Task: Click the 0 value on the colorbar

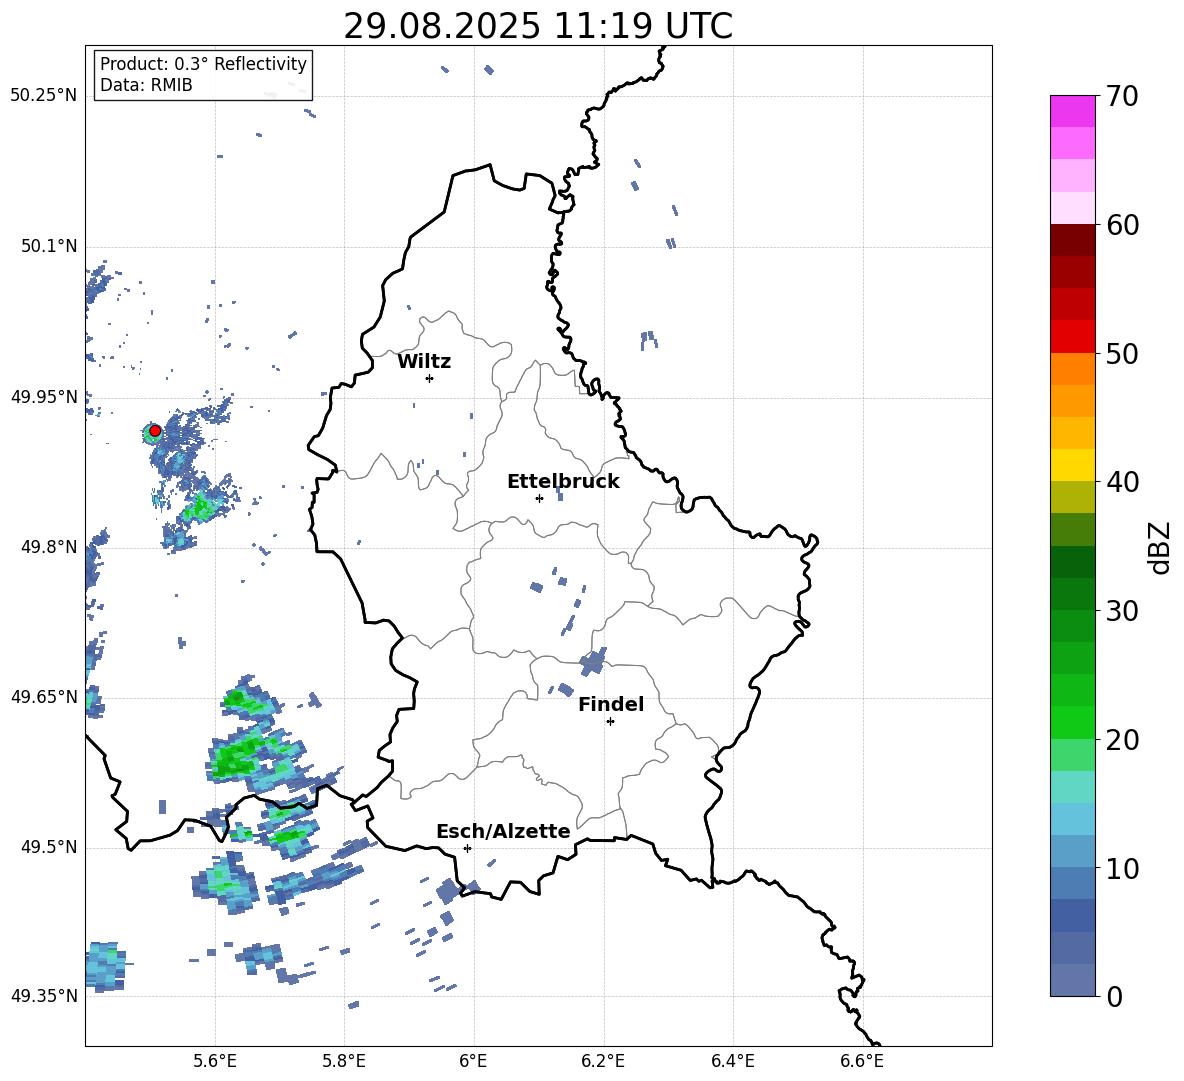Action: point(1114,996)
